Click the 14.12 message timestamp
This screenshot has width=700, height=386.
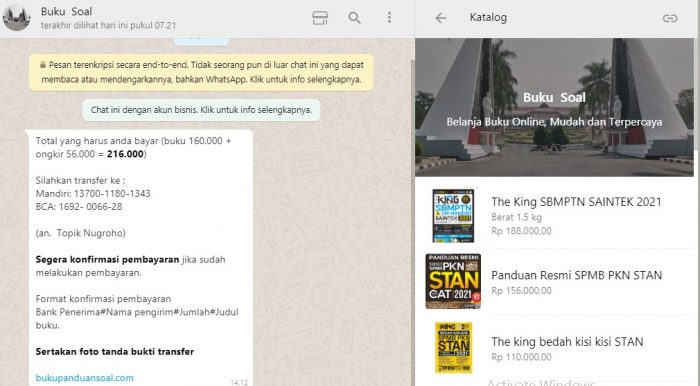[x=239, y=382]
